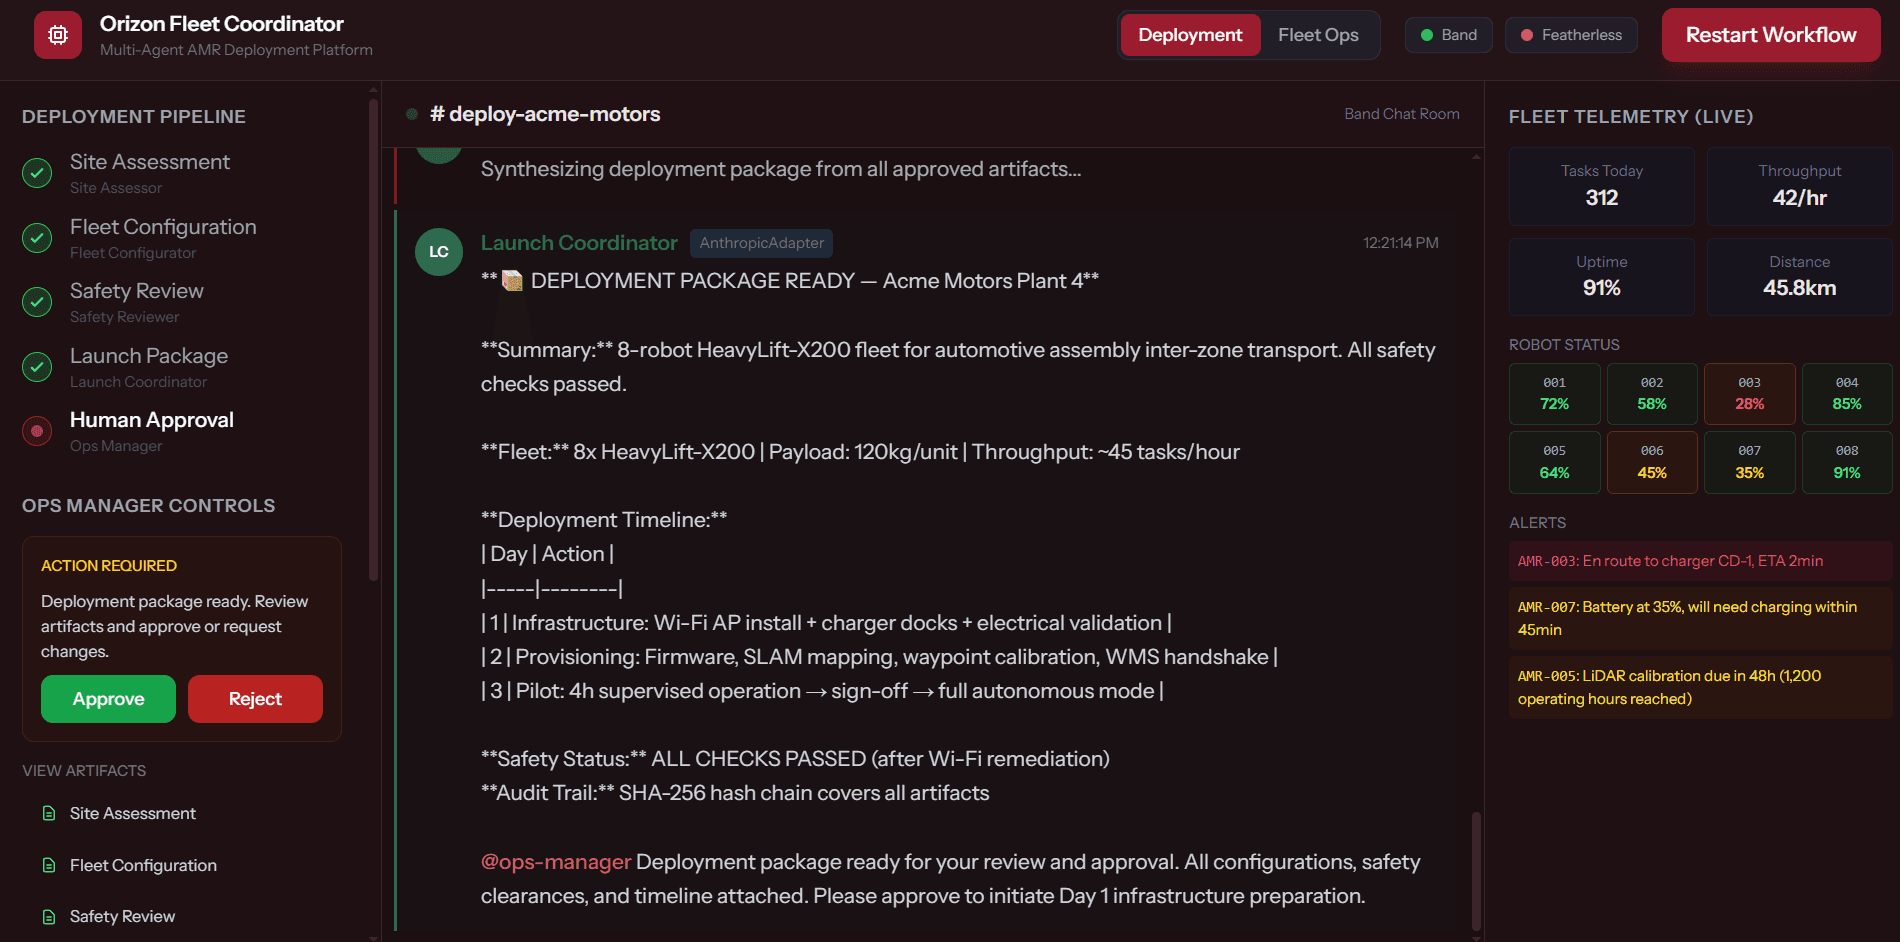The width and height of the screenshot is (1900, 942).
Task: Click the deploy-acme-motors channel status dot
Action: click(x=411, y=114)
